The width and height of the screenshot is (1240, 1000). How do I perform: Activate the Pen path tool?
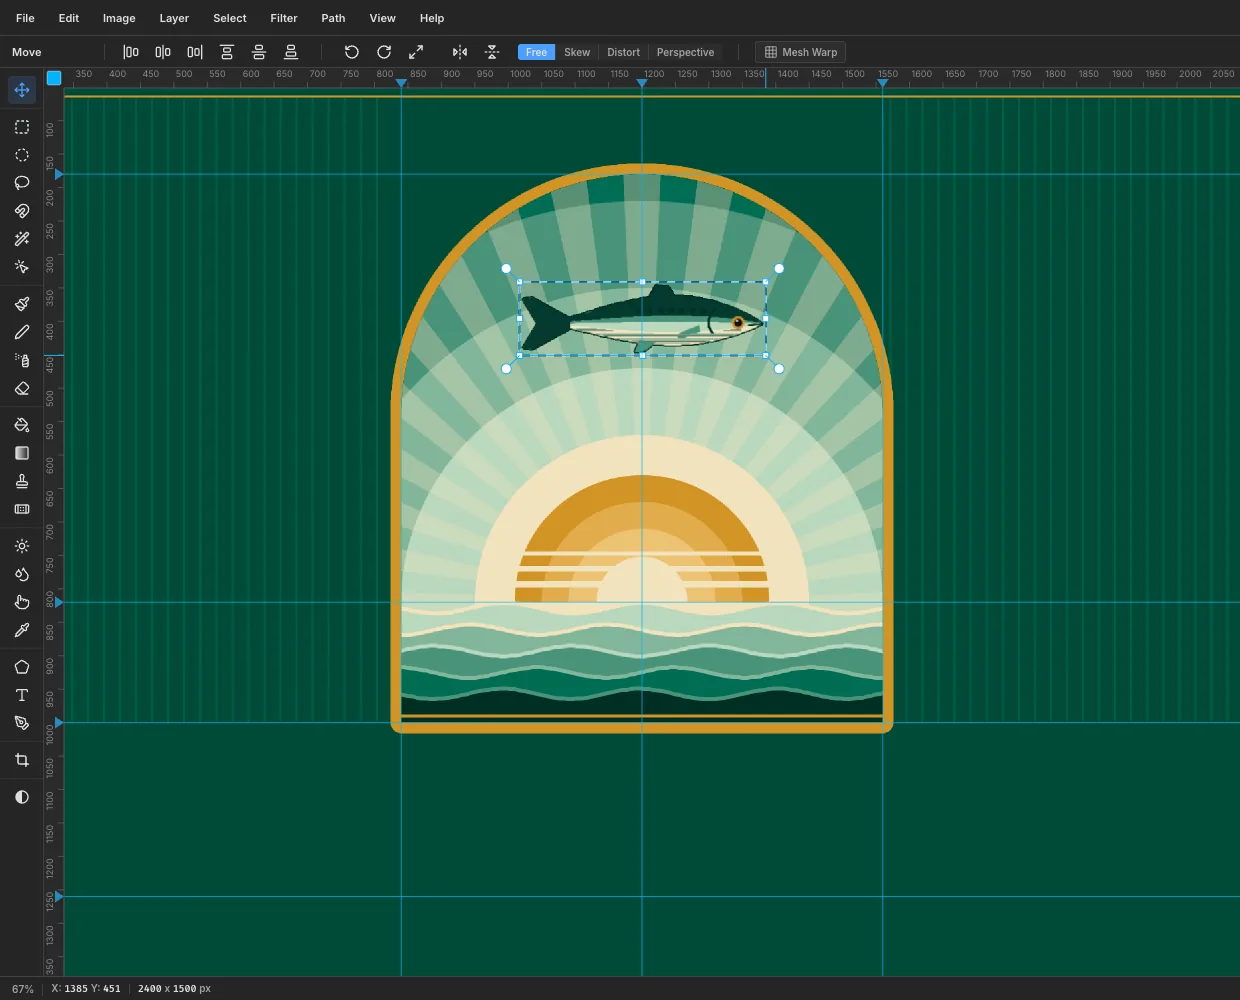click(x=22, y=723)
